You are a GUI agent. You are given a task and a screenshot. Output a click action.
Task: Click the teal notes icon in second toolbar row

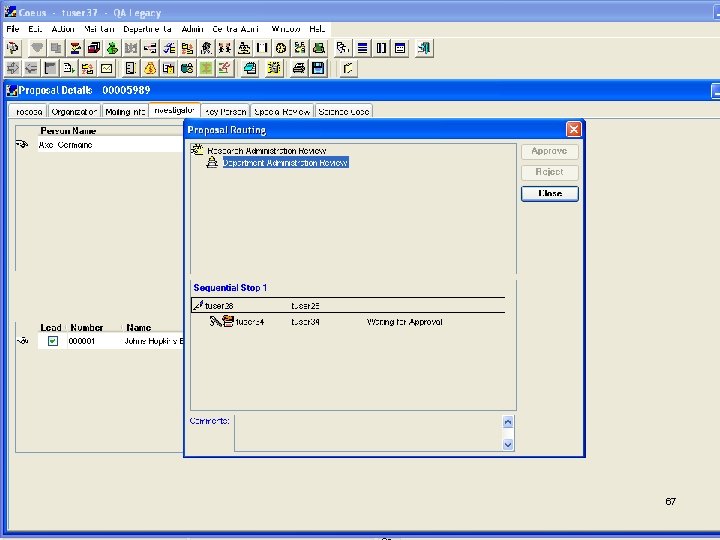point(250,68)
